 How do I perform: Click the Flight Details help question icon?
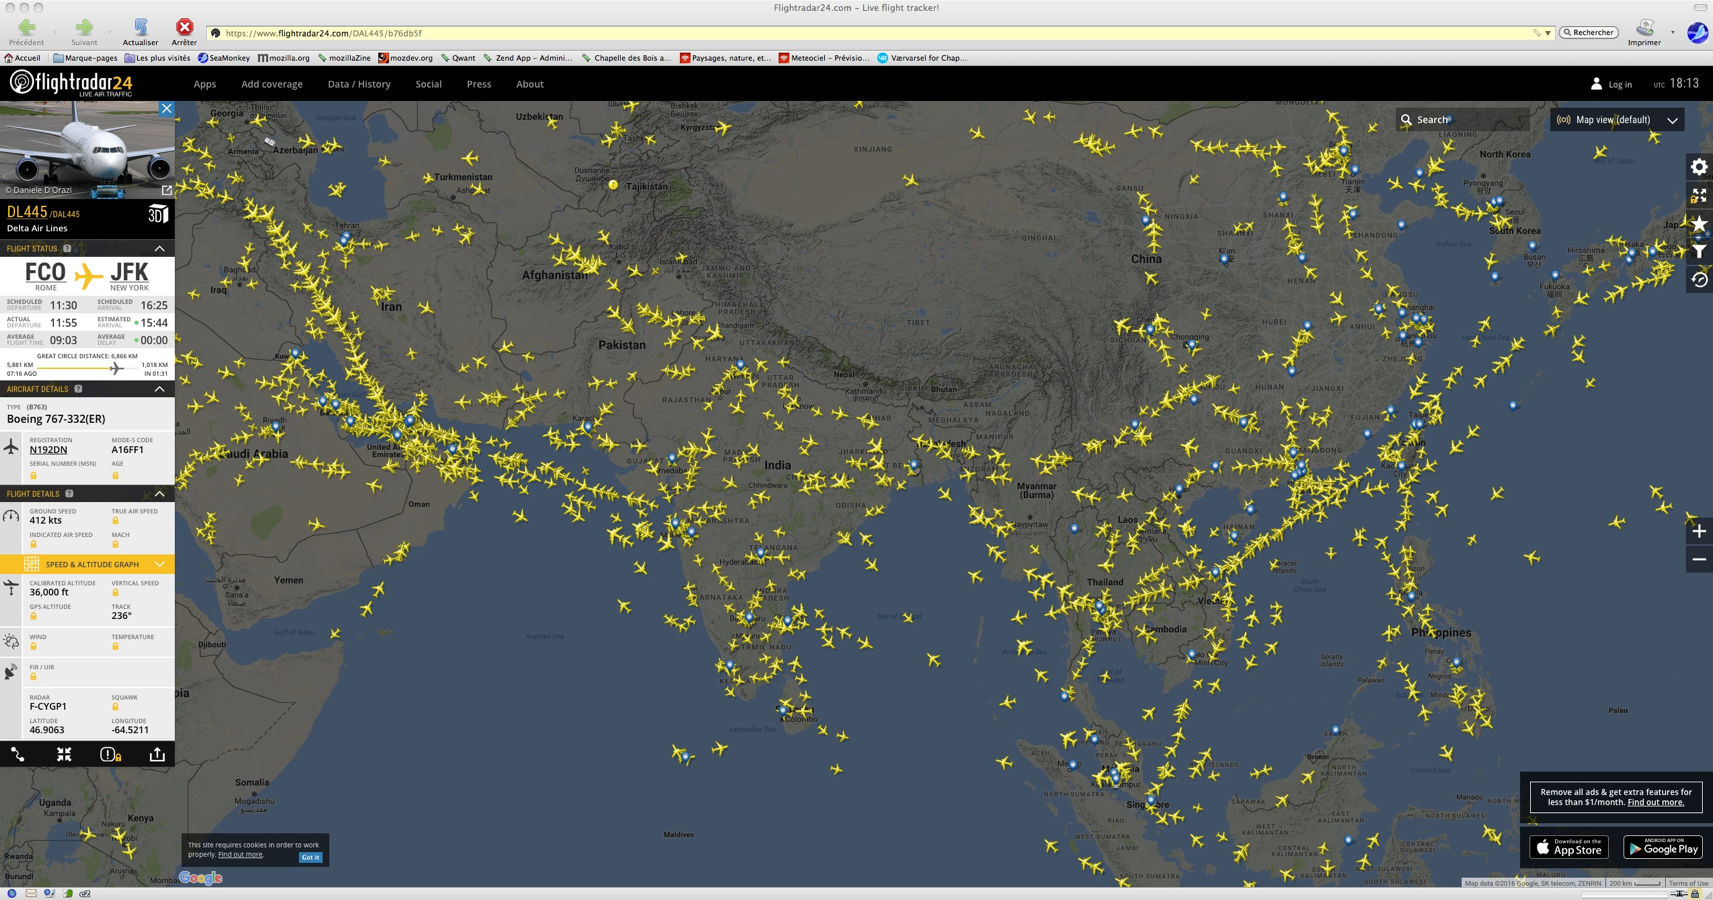click(x=69, y=494)
